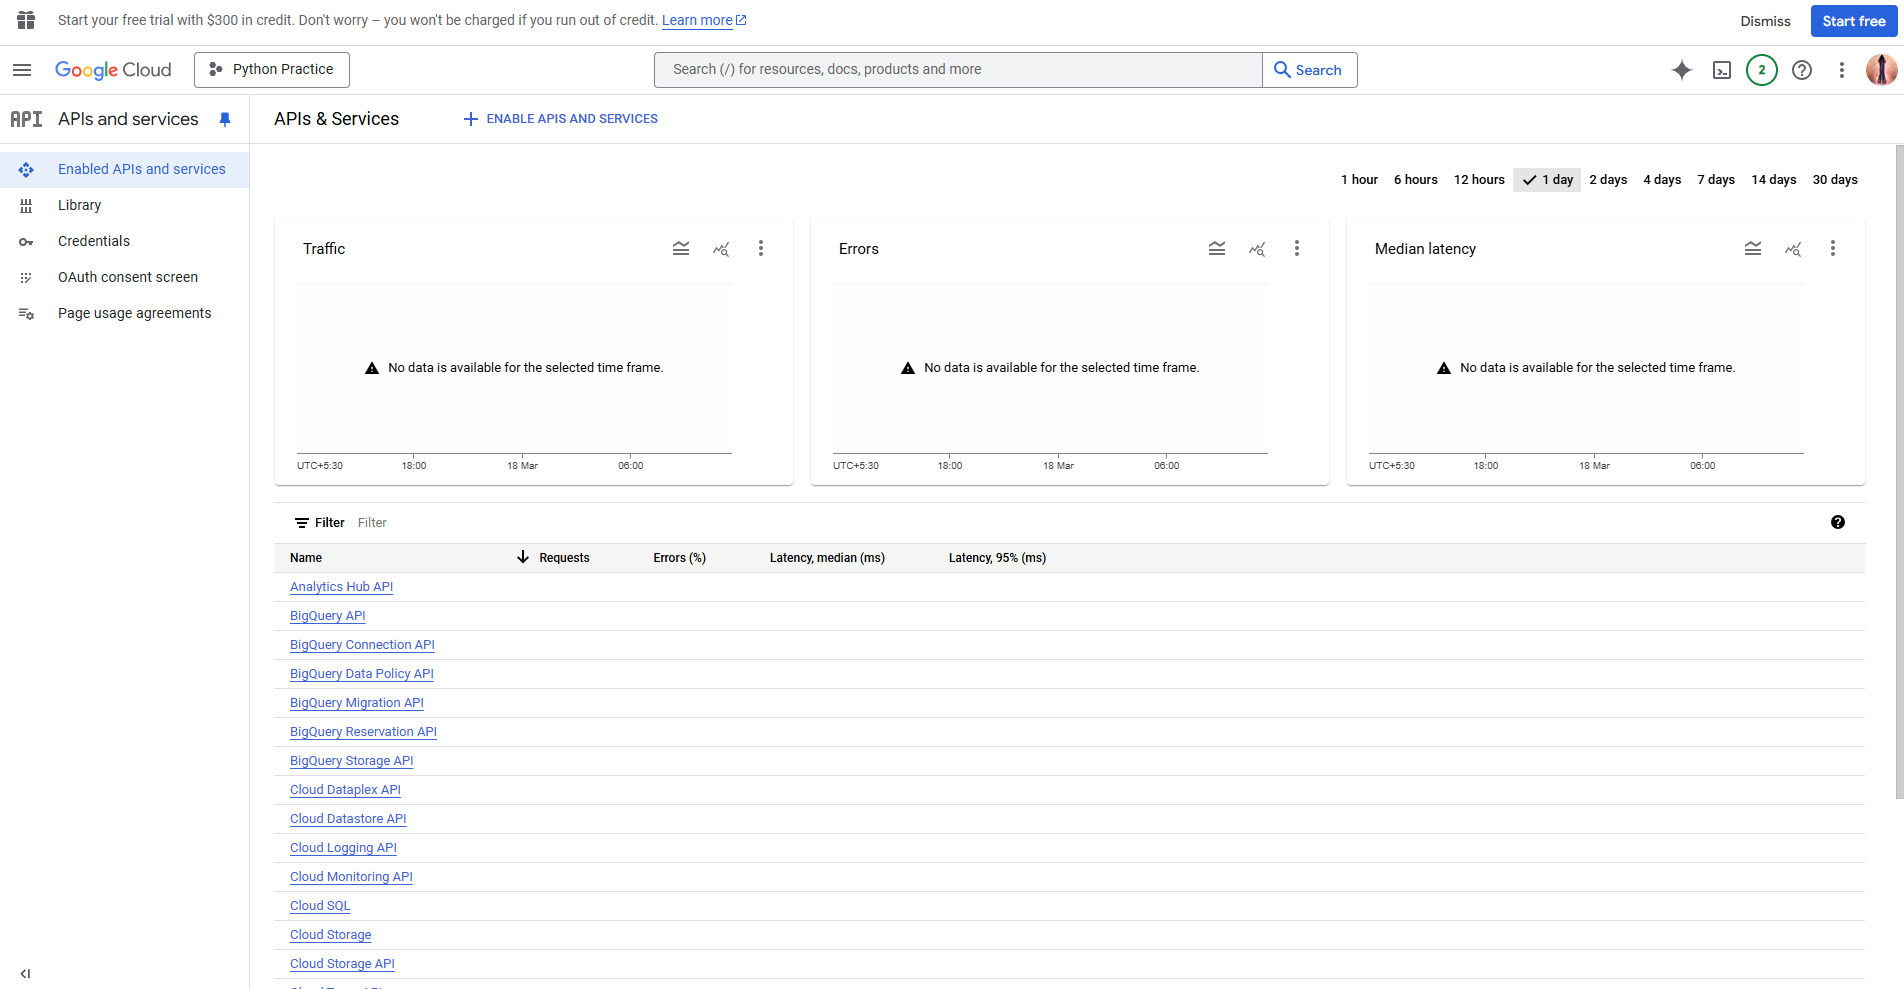Open Page usage agreements in sidebar
The width and height of the screenshot is (1904, 989).
click(x=124, y=313)
